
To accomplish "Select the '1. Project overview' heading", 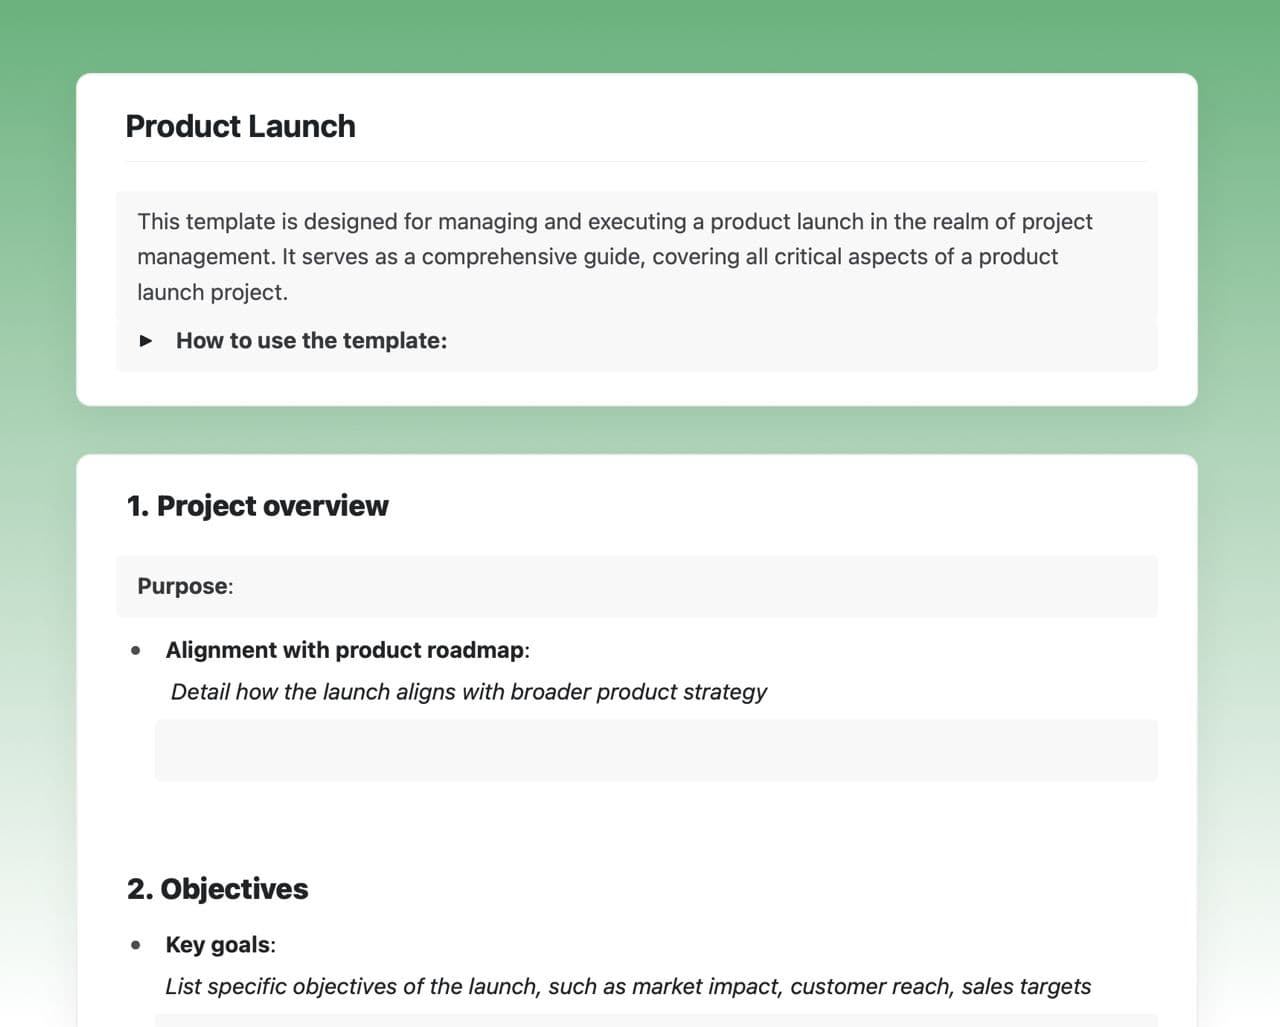I will click(x=257, y=506).
